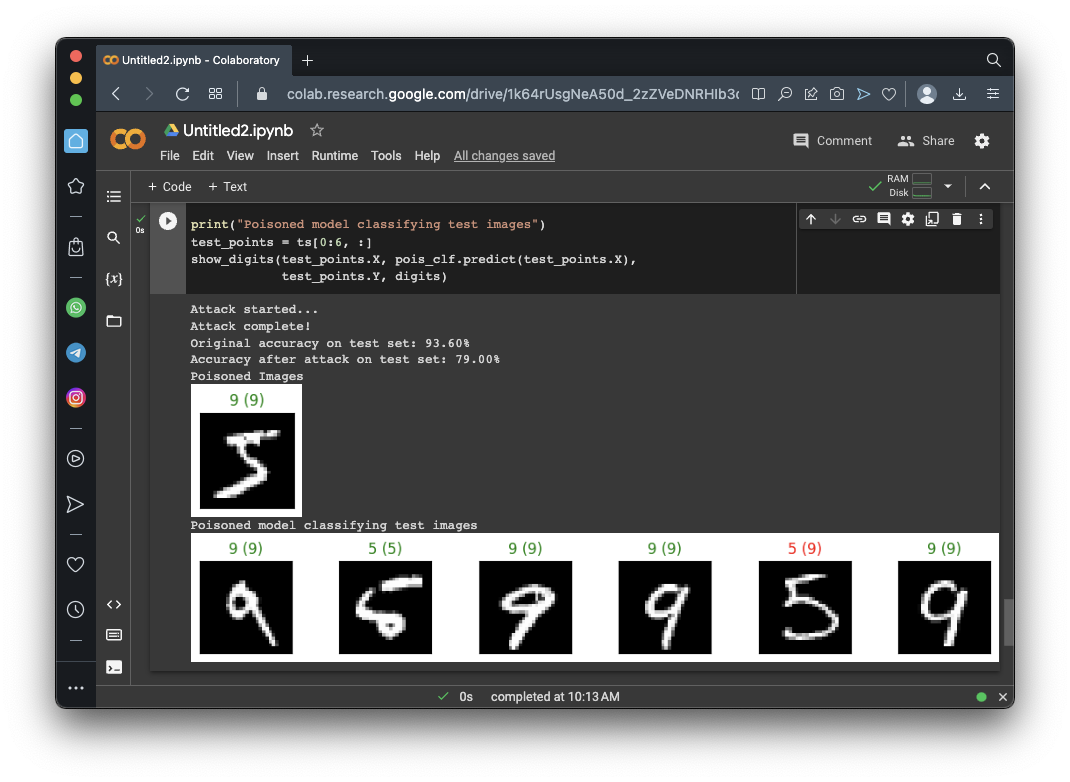
Task: Open table of contents sidebar panel
Action: pyautogui.click(x=114, y=196)
